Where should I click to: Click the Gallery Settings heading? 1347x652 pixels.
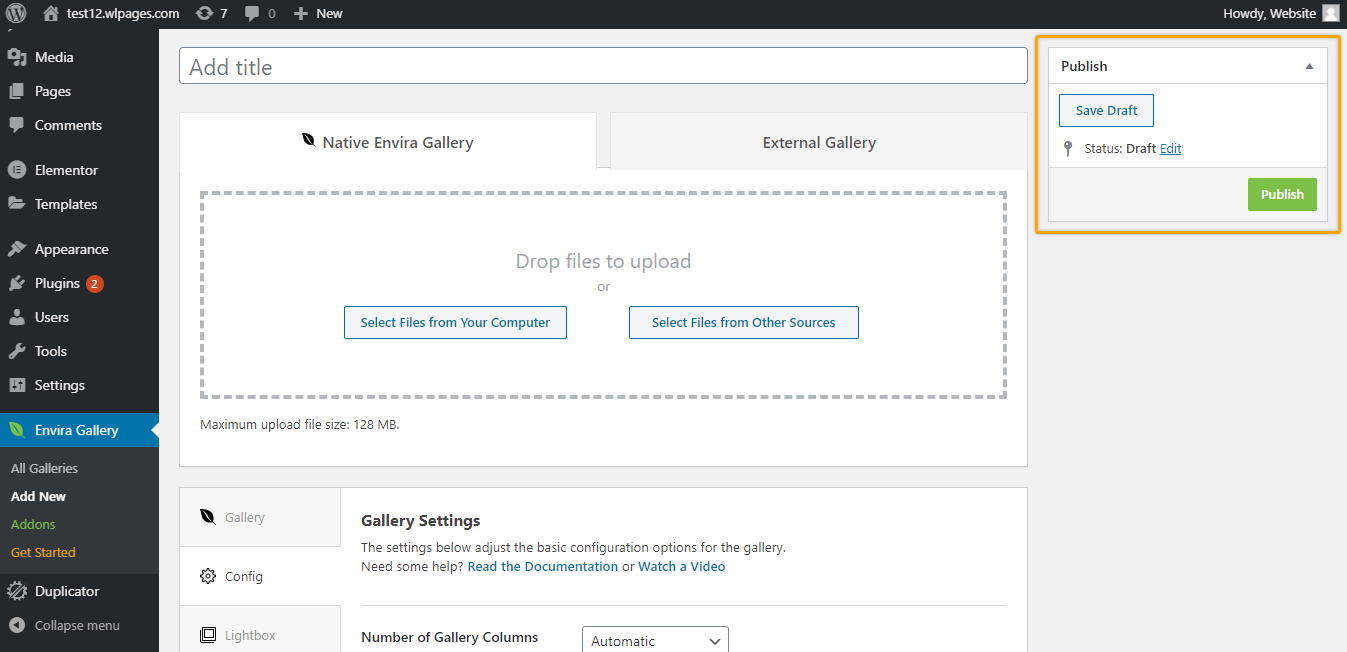click(x=421, y=520)
